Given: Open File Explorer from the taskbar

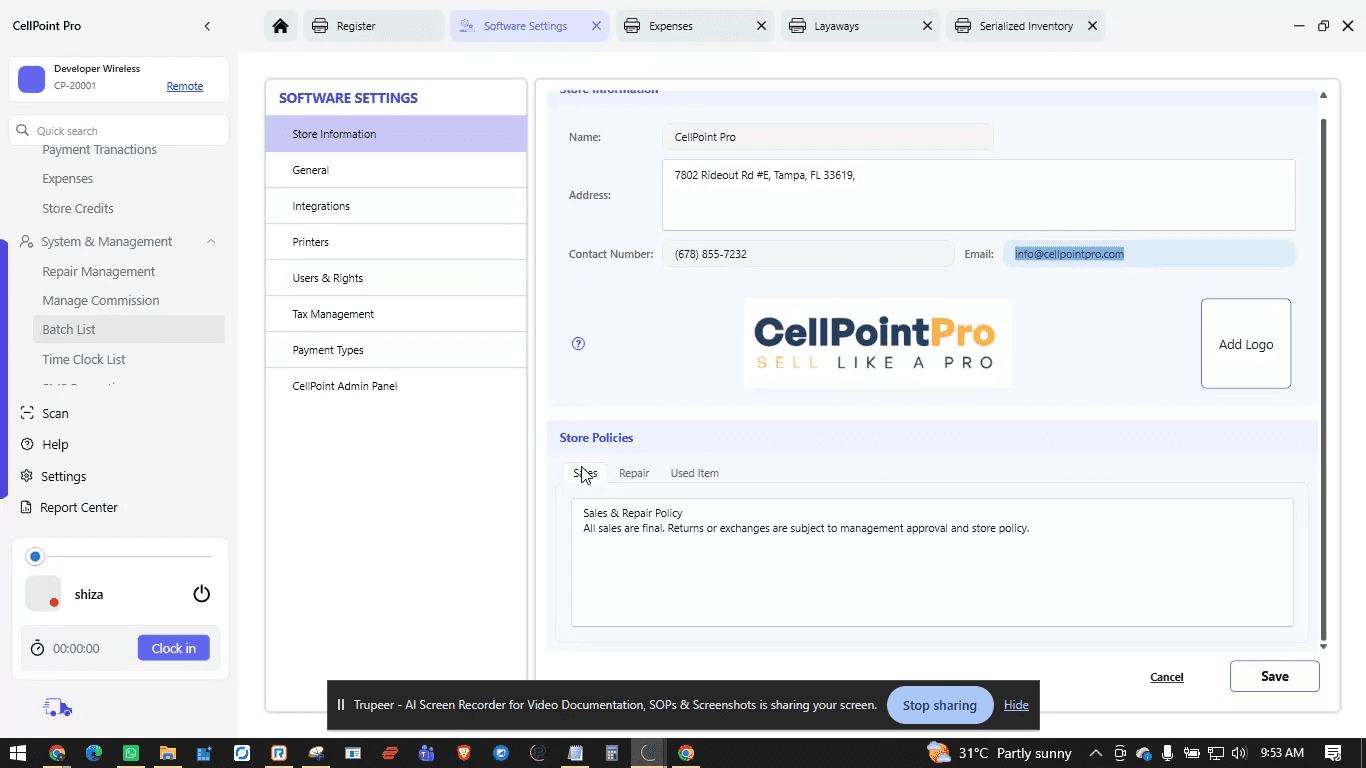Looking at the screenshot, I should tap(168, 753).
